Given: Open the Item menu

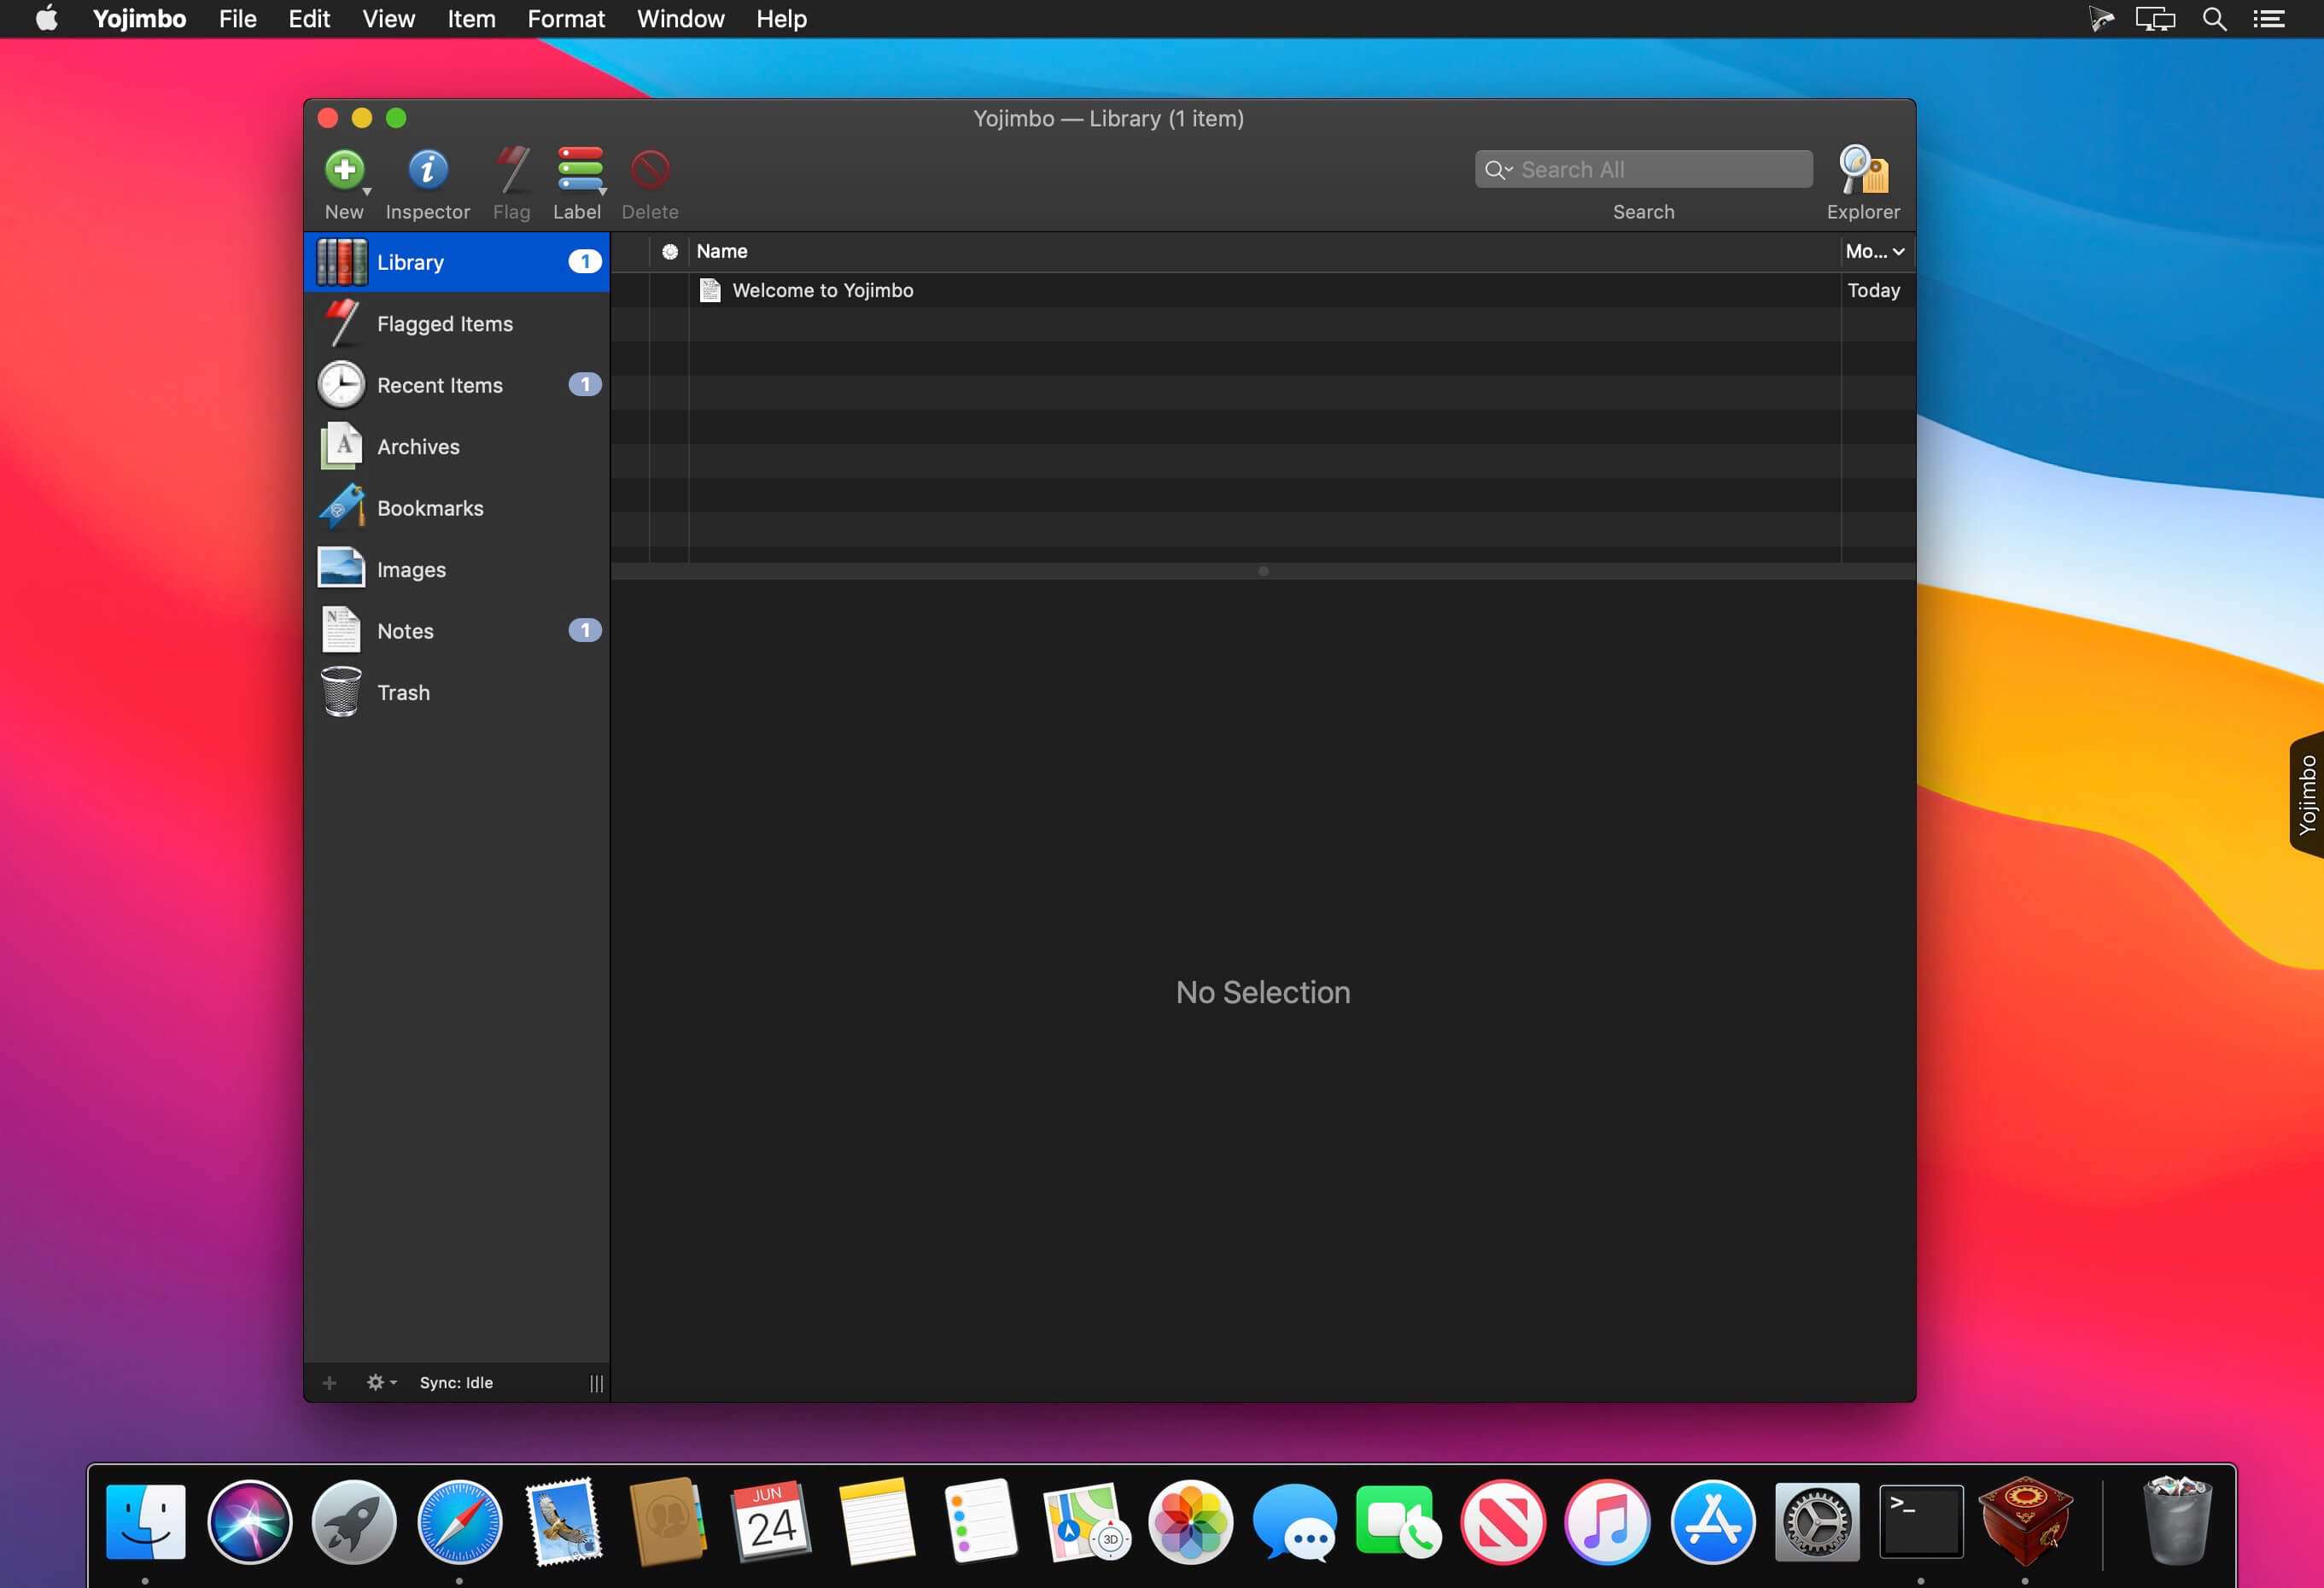Looking at the screenshot, I should click(471, 19).
